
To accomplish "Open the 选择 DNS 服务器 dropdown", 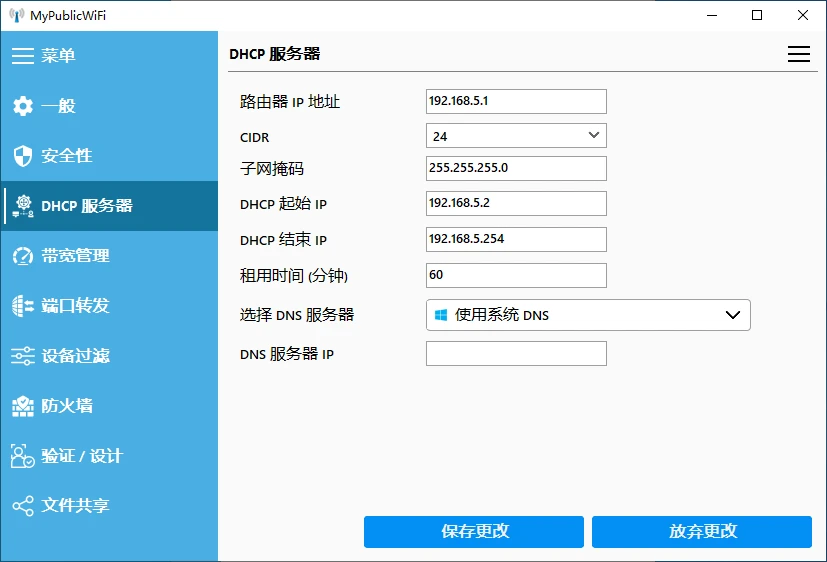I will (x=588, y=315).
